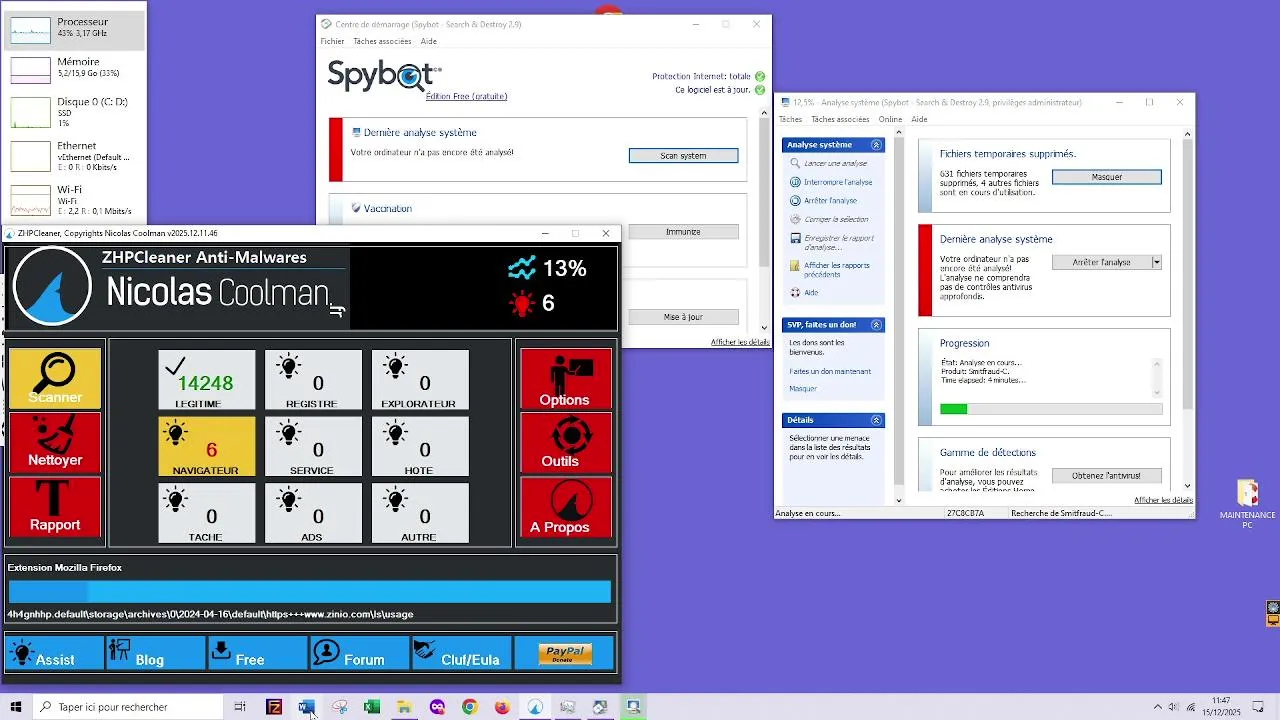Click Faites un don maintenant link
This screenshot has width=1280, height=720.
830,371
